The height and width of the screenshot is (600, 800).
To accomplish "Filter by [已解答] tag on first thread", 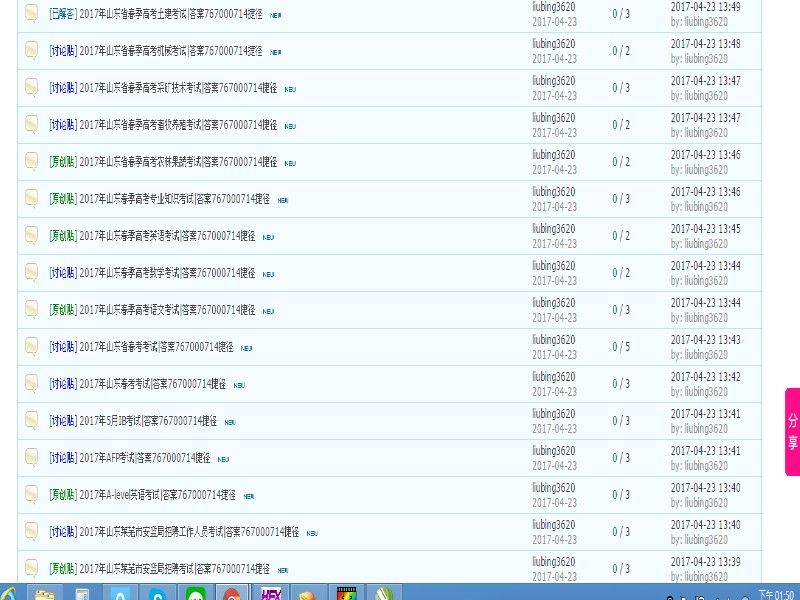I will (63, 13).
